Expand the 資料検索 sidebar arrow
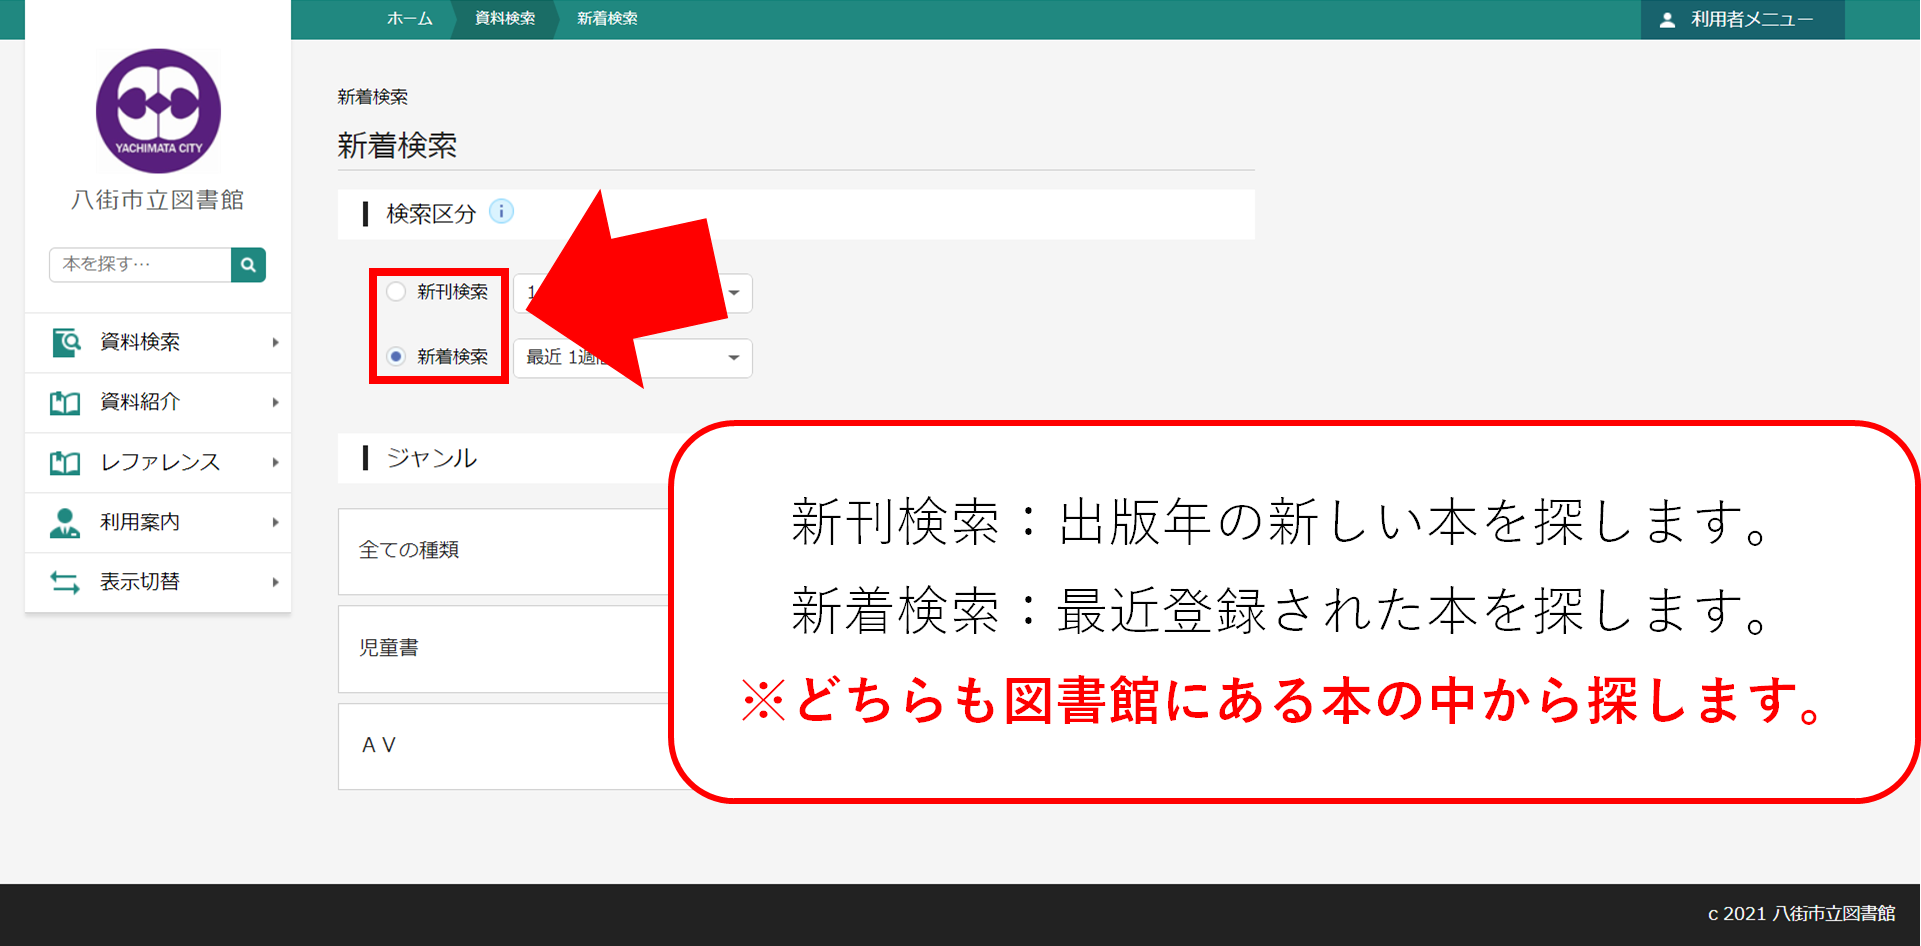This screenshot has width=1921, height=946. point(275,342)
